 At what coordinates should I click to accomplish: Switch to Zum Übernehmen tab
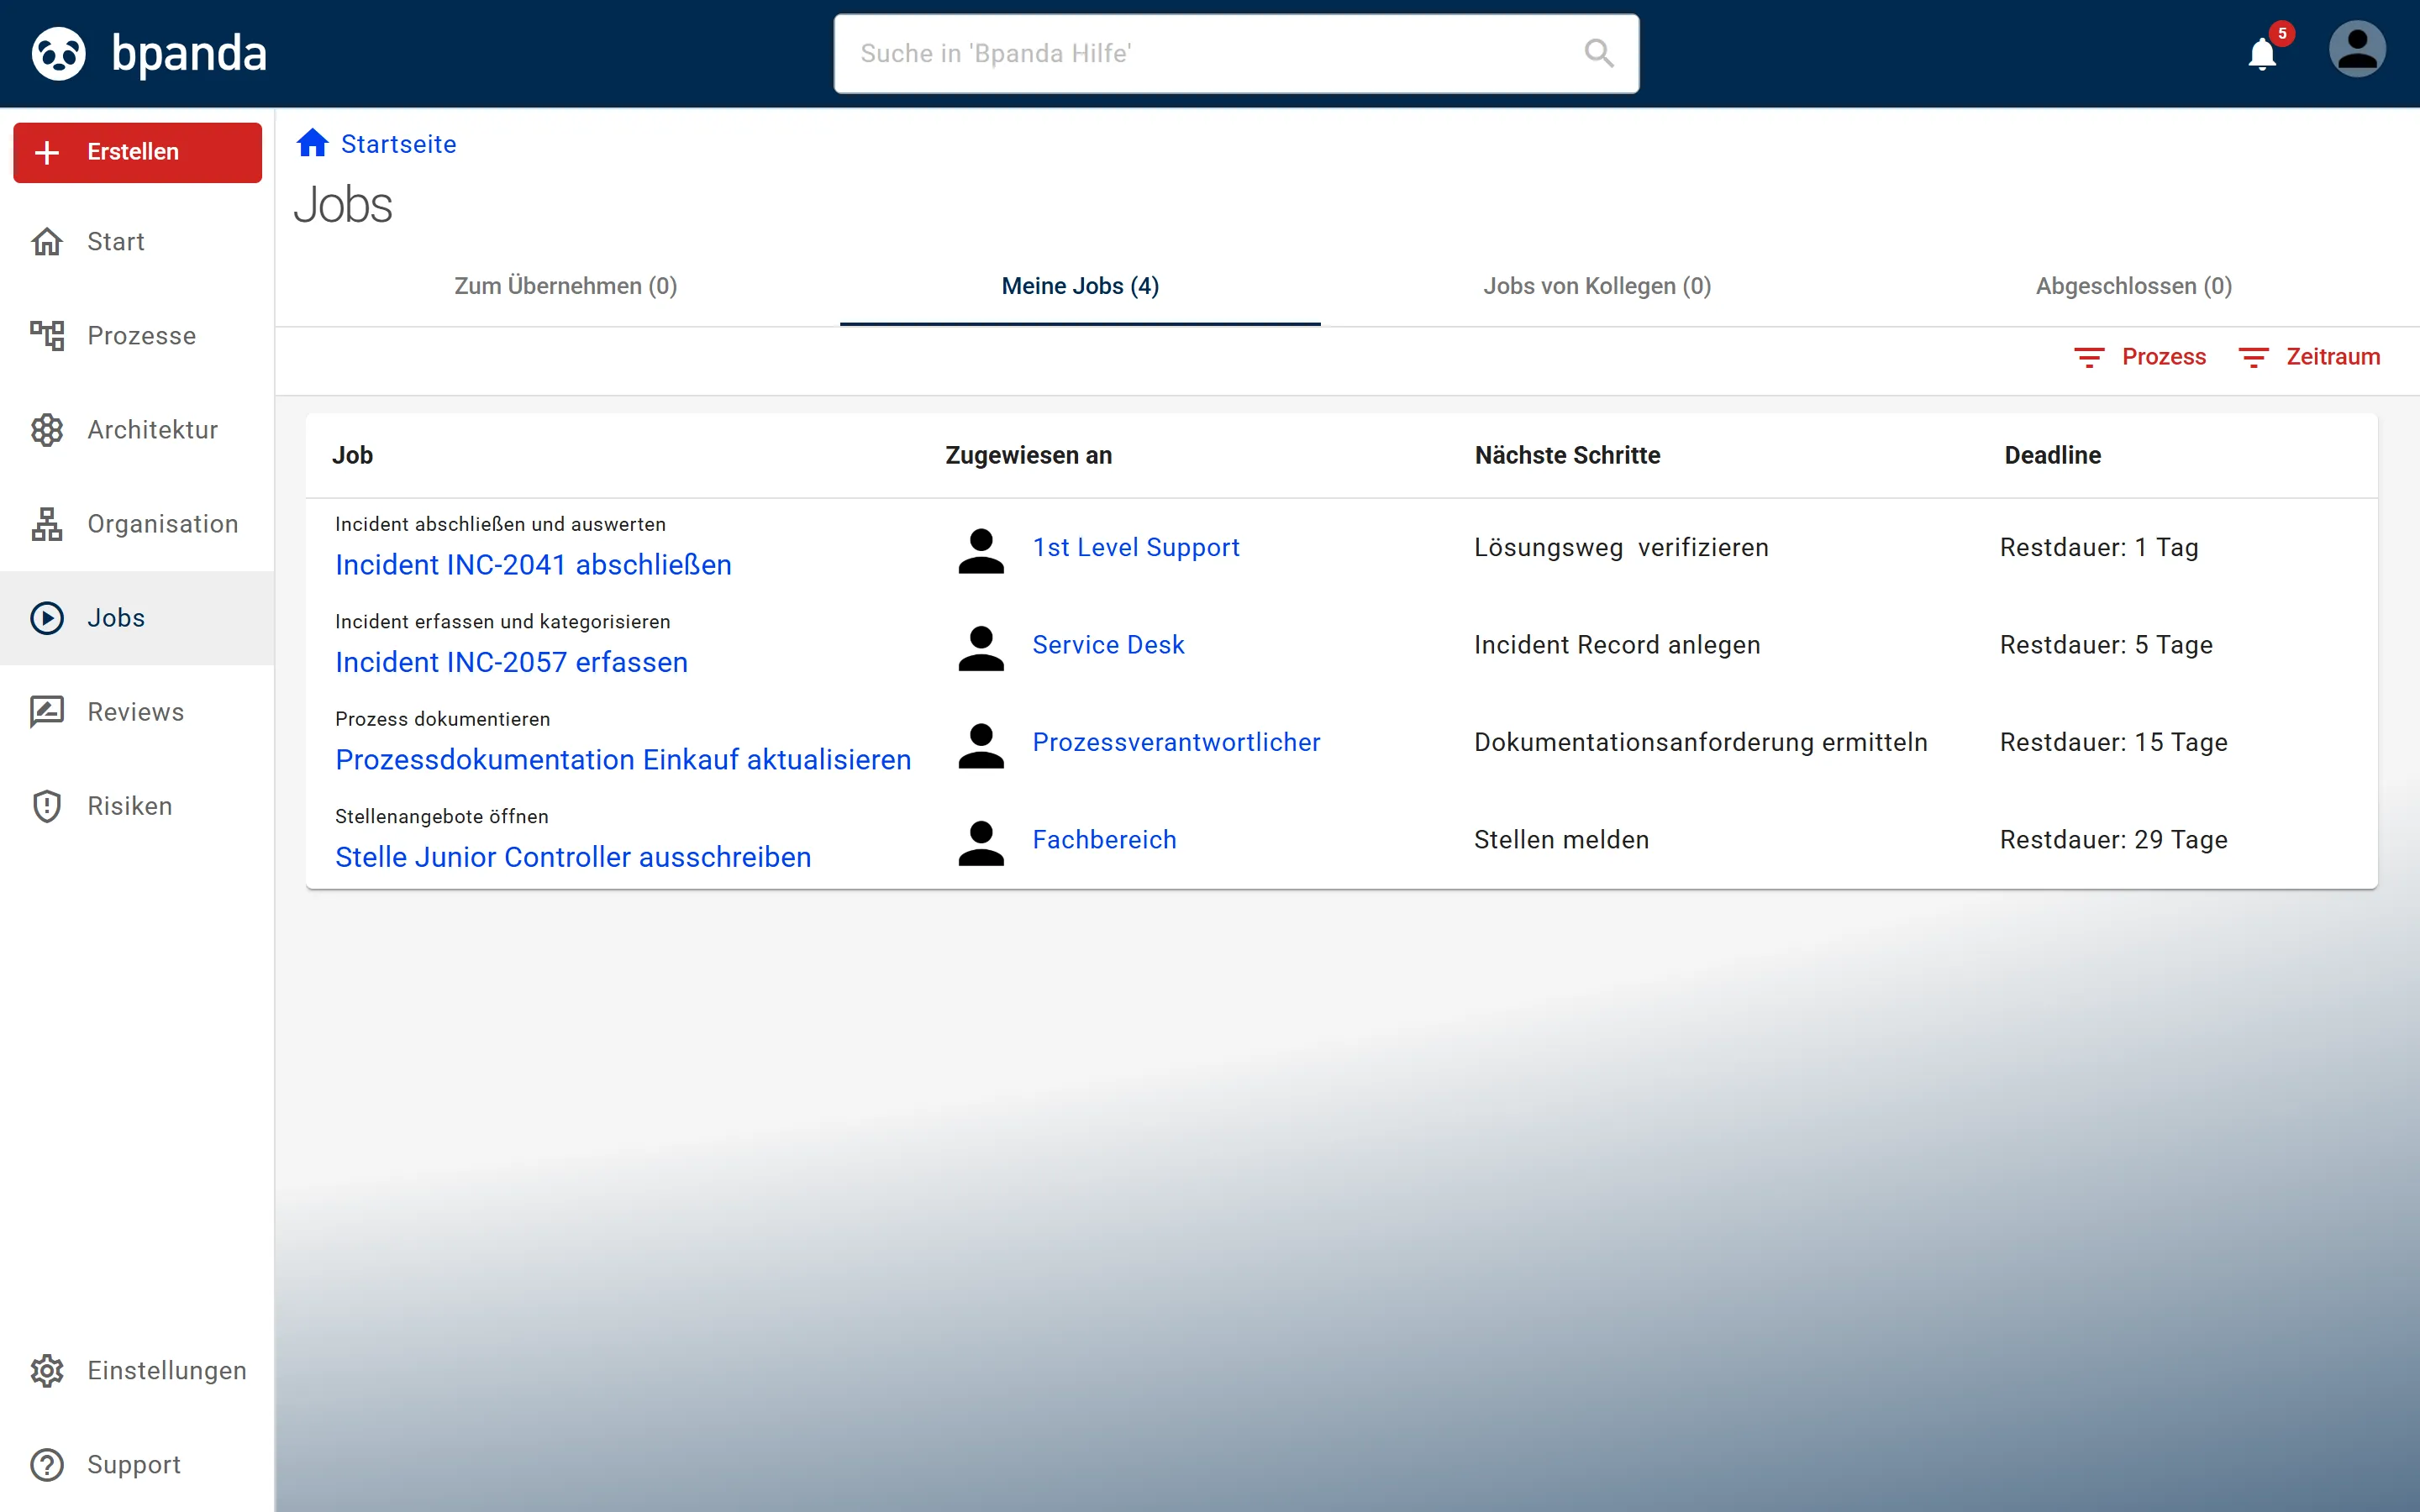coord(566,286)
